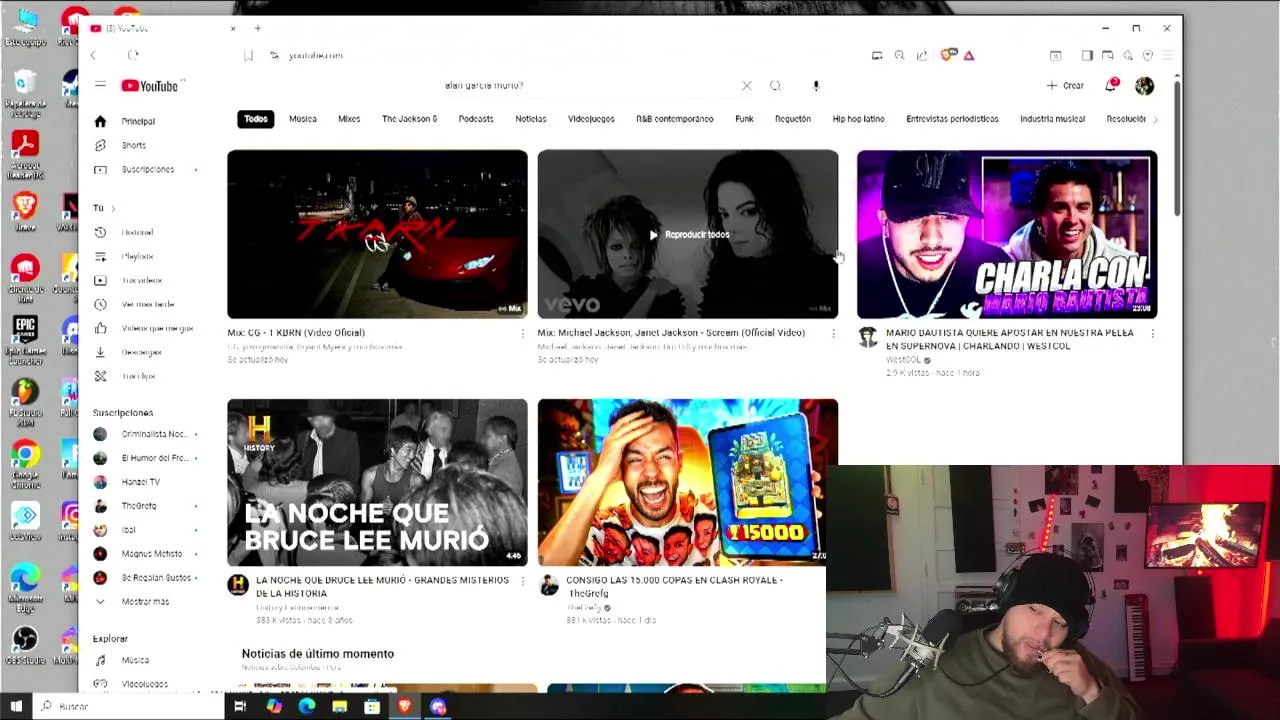Open Brave from the taskbar
The image size is (1280, 720).
coord(405,706)
